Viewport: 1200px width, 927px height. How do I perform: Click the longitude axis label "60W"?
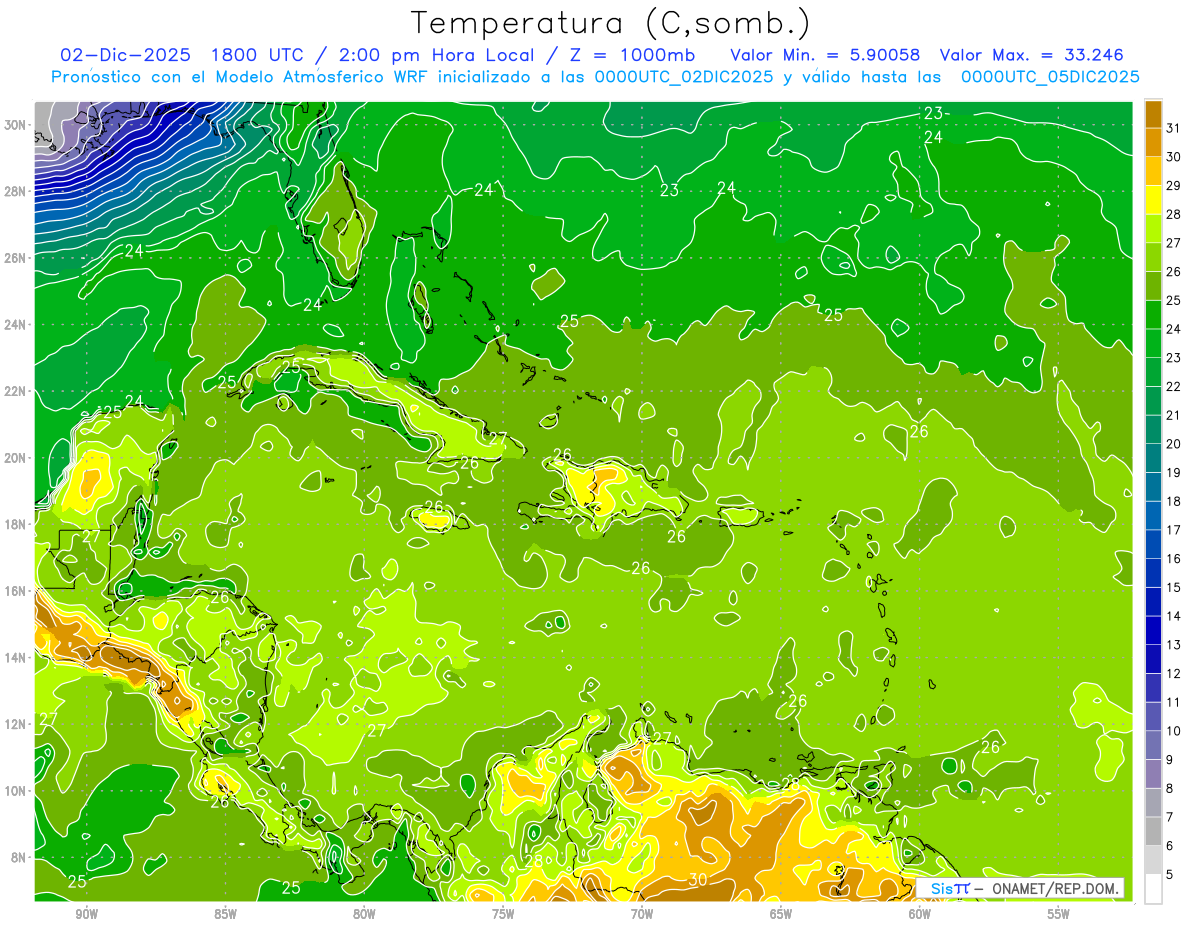tap(920, 913)
